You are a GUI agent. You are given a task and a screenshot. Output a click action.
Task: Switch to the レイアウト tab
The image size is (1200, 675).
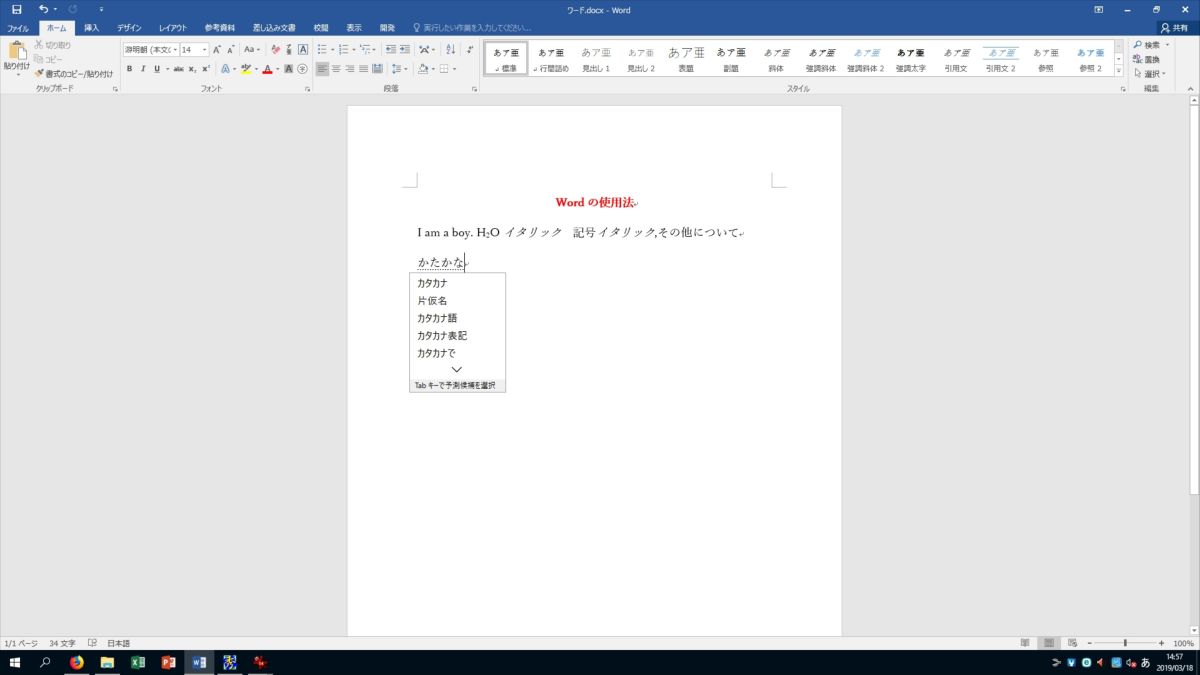[x=173, y=28]
